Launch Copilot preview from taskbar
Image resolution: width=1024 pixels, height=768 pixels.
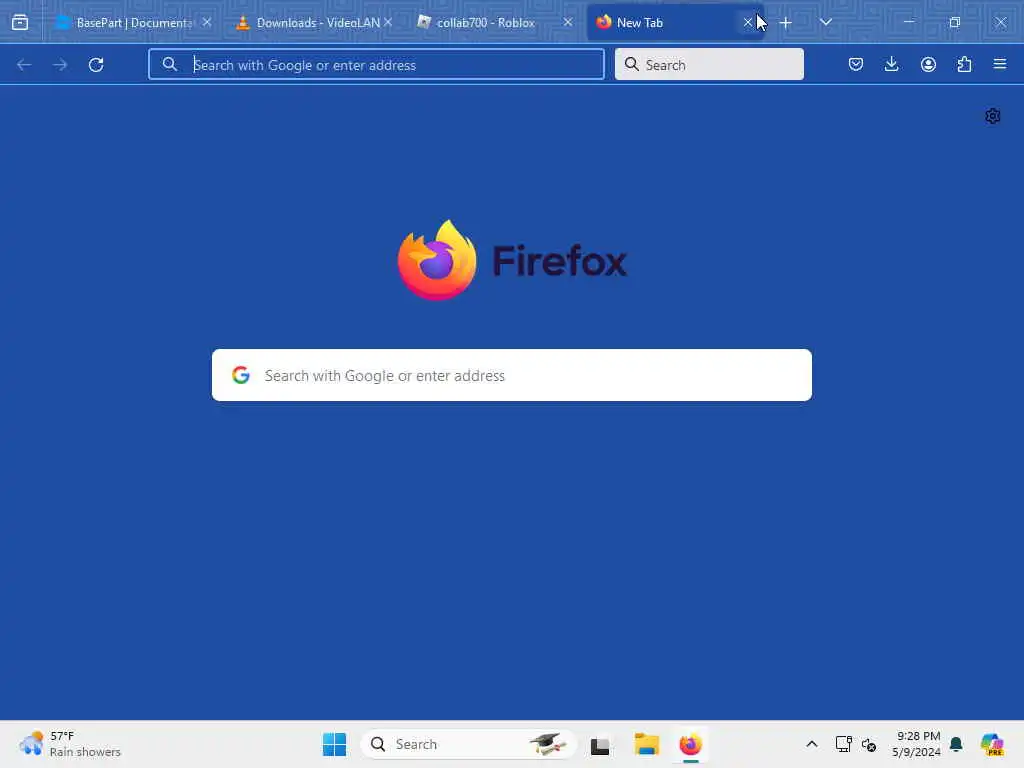click(x=993, y=744)
